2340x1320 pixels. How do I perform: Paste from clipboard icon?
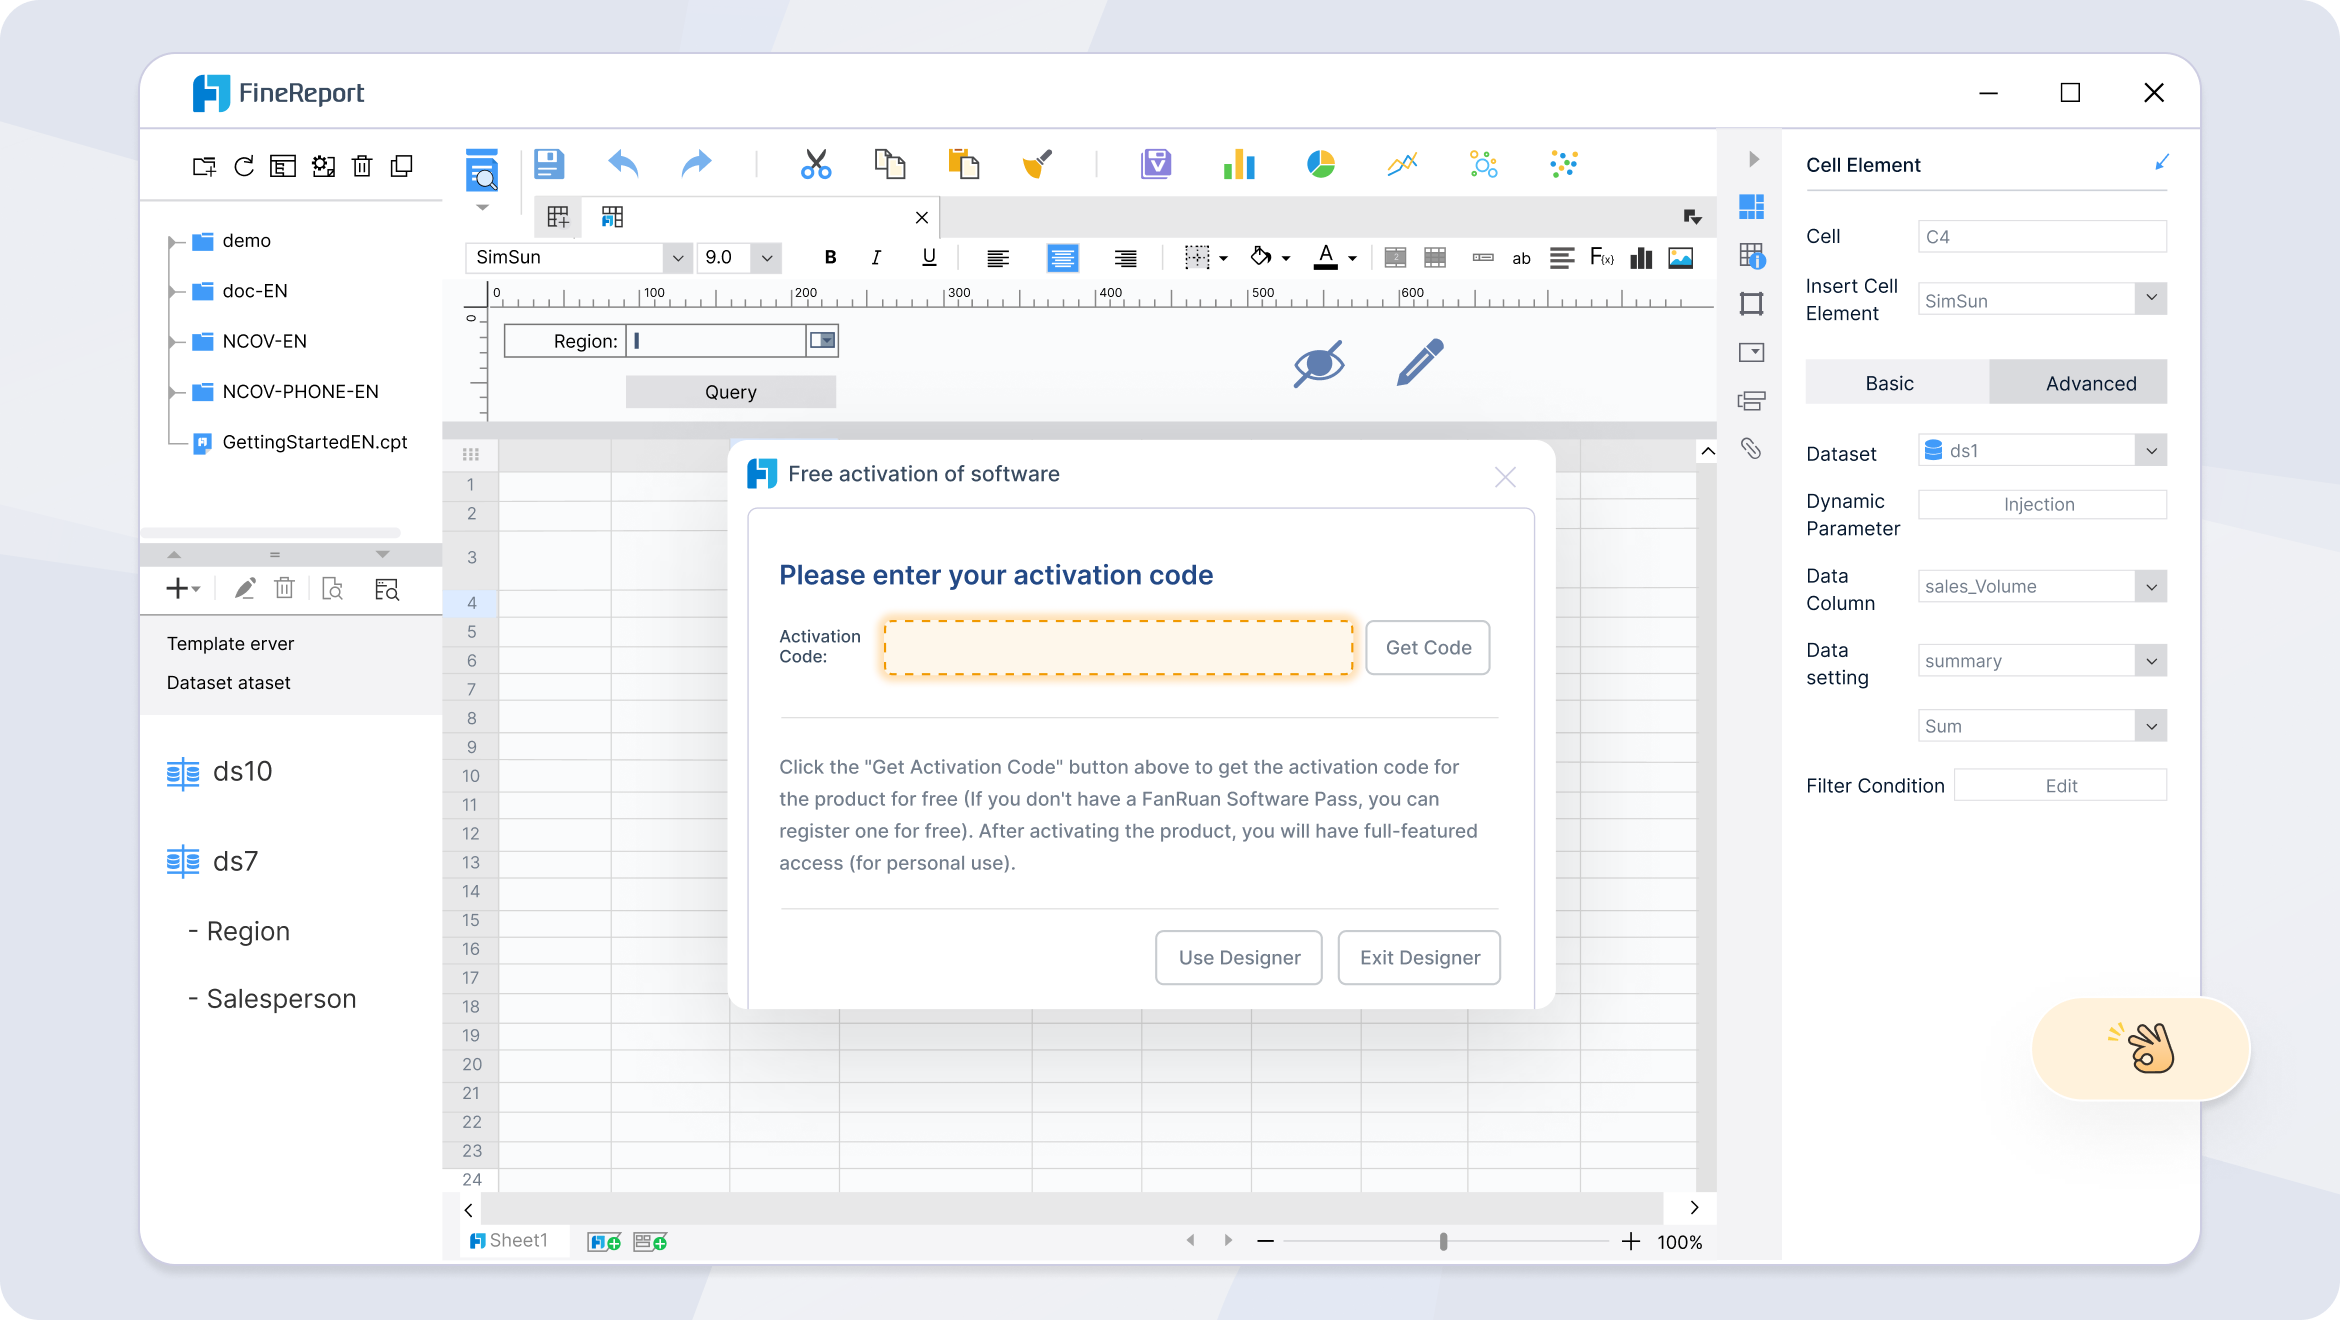(x=963, y=164)
